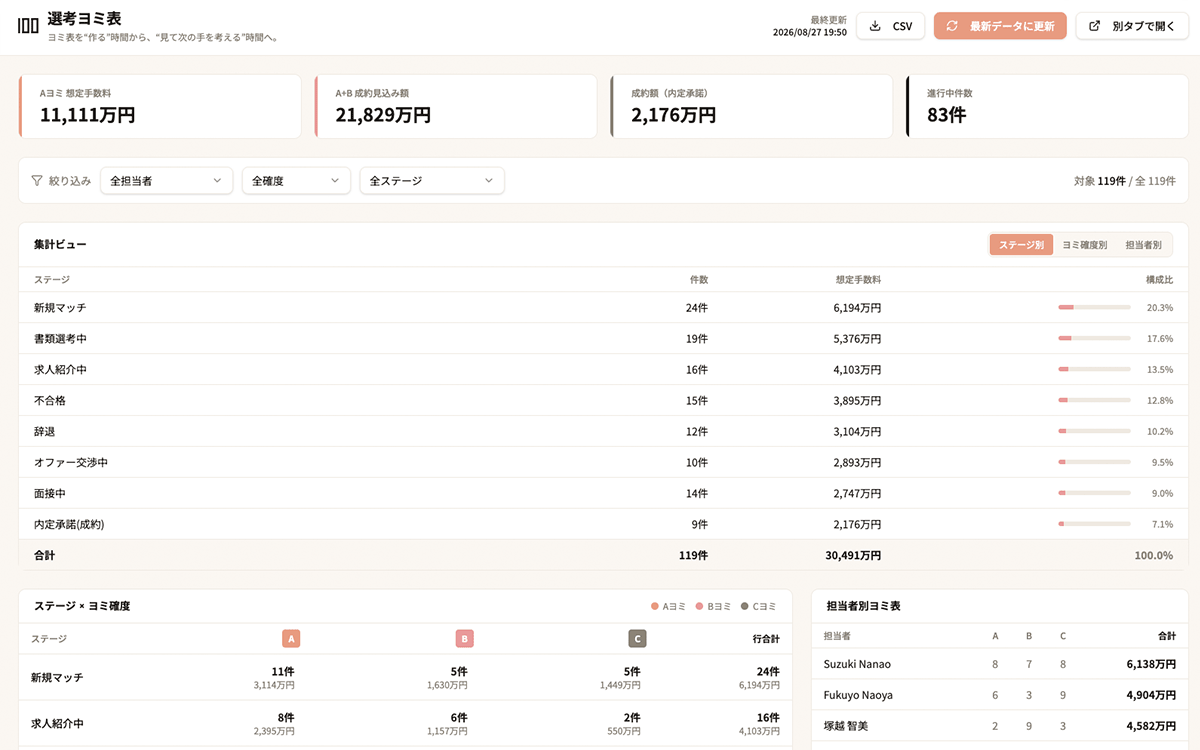Click the 想定手数料 column header
This screenshot has height=750, width=1200.
point(858,280)
